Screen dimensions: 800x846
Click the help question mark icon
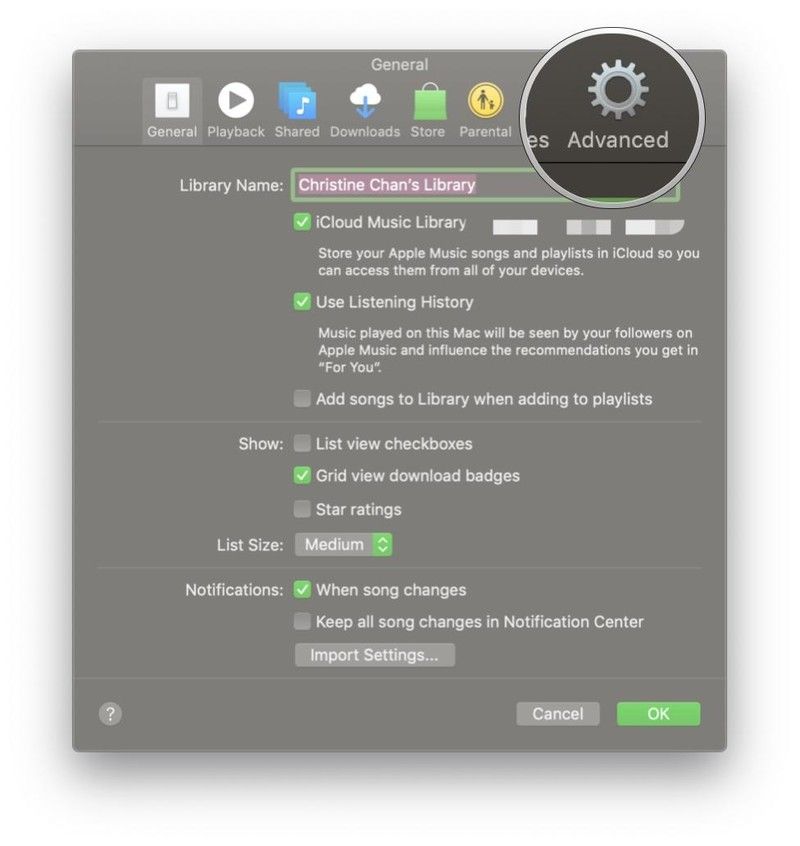tap(111, 714)
